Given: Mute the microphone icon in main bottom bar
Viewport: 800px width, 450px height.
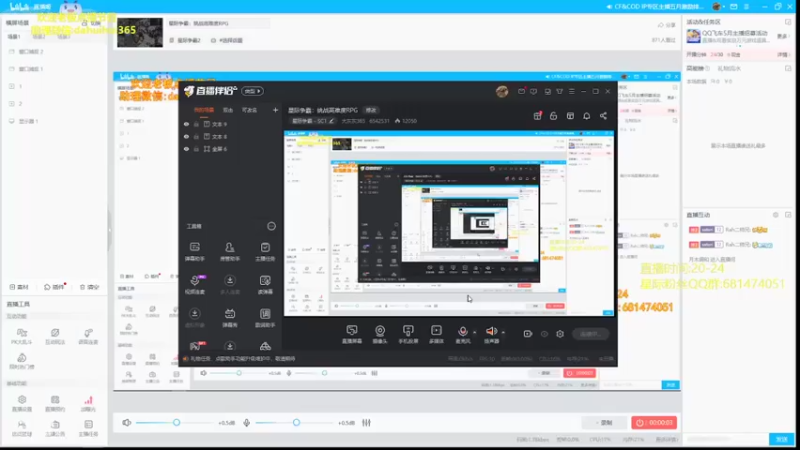Looking at the screenshot, I should [246, 422].
